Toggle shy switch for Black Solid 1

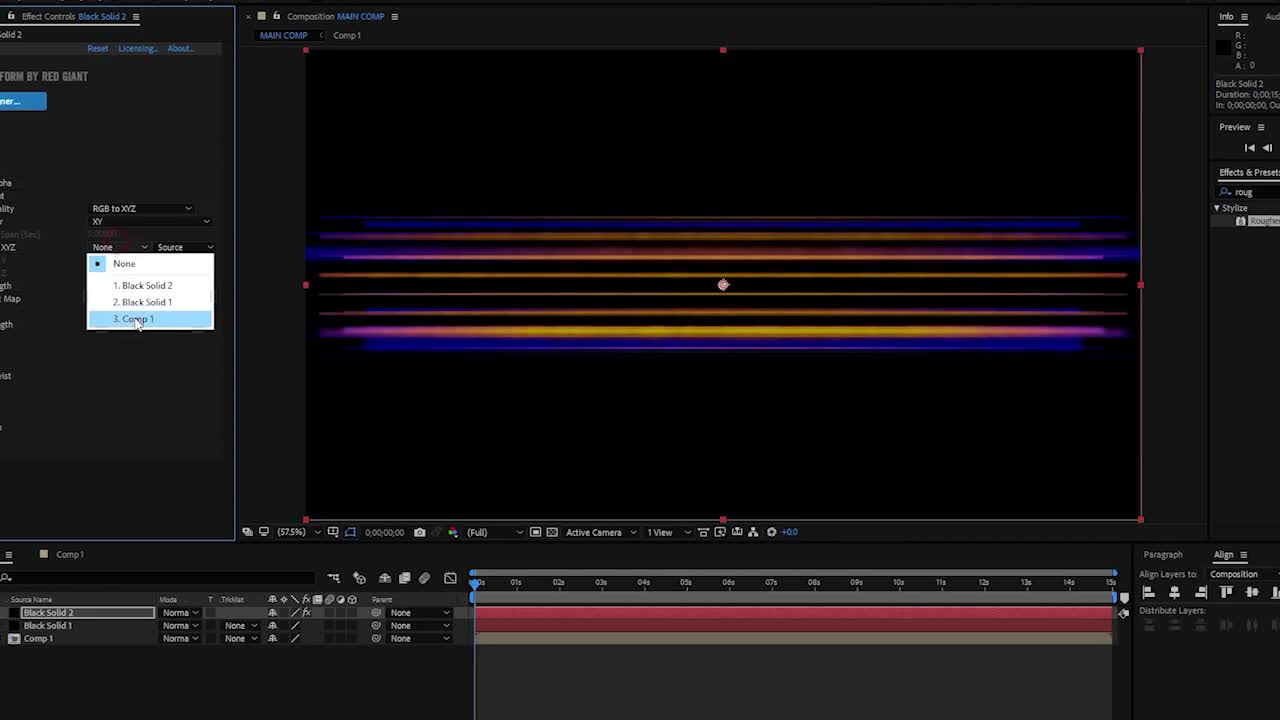click(x=272, y=626)
